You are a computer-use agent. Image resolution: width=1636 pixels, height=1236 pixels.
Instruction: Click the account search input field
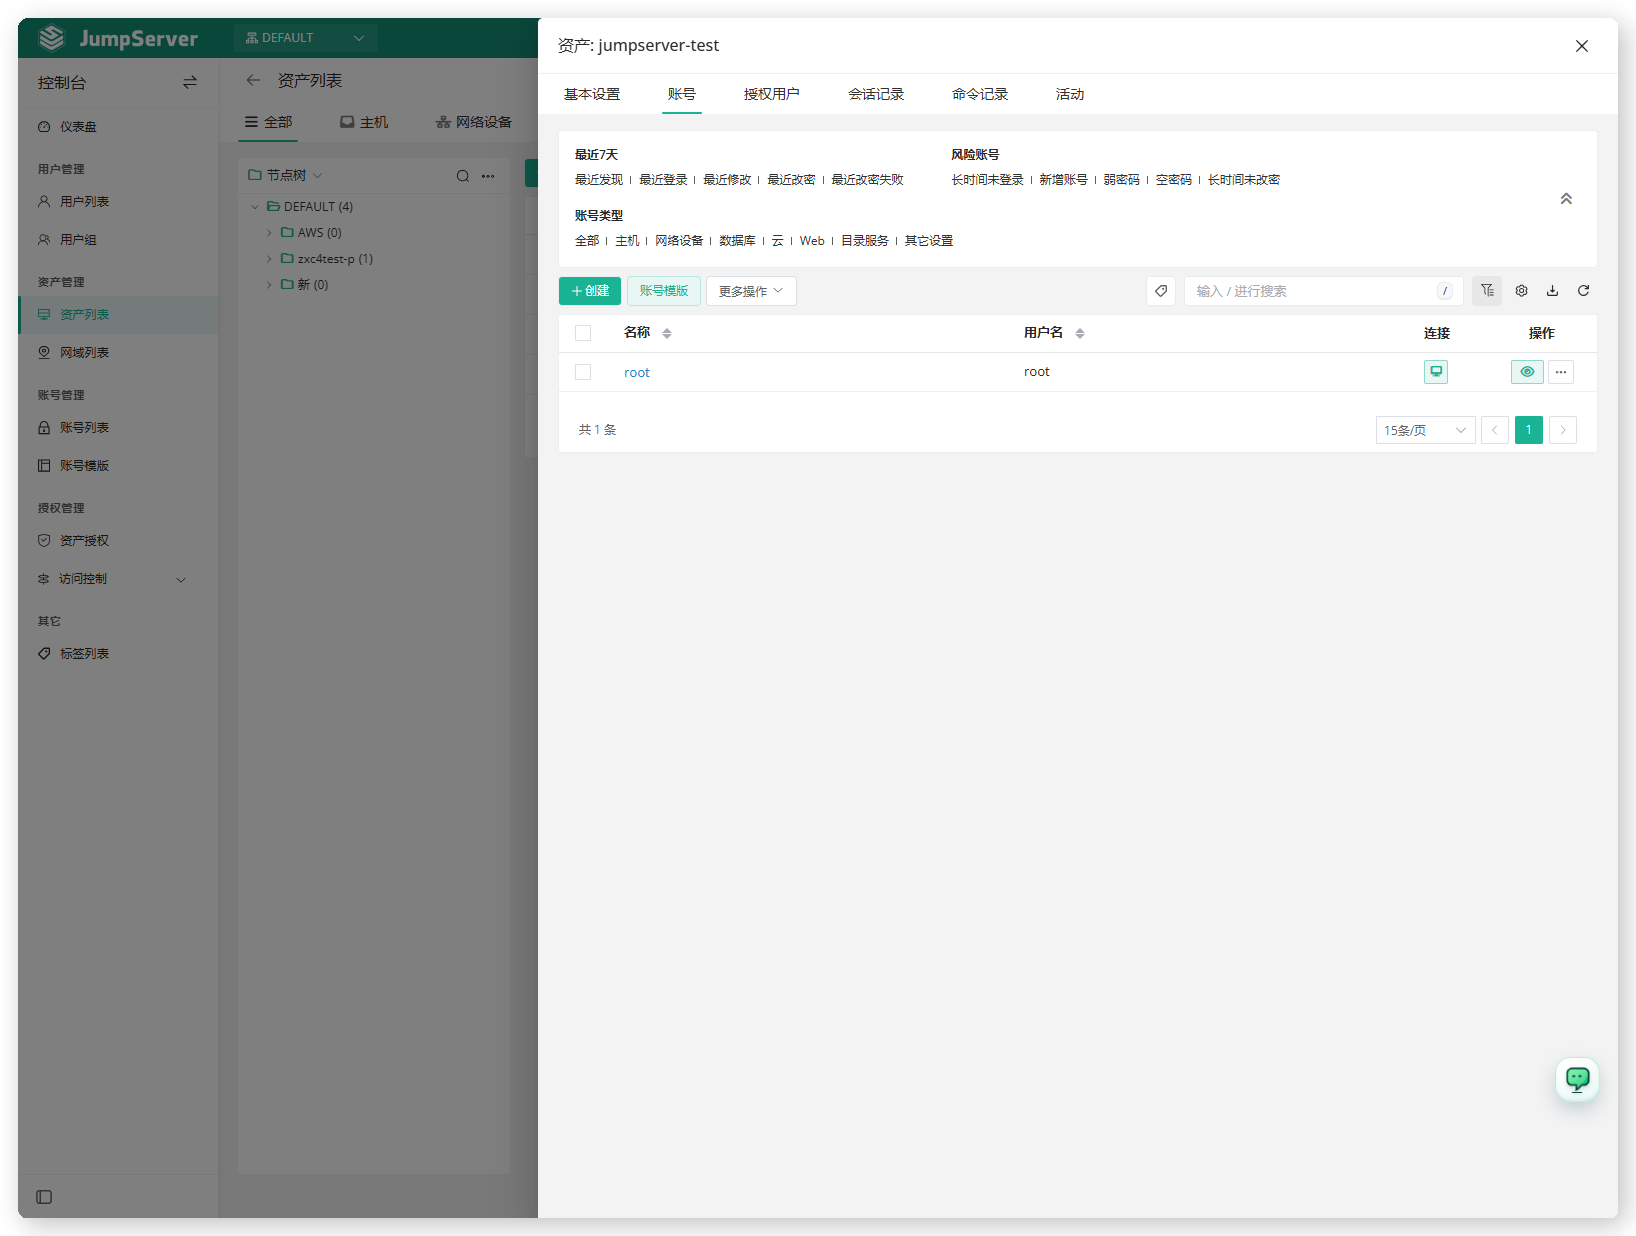pos(1323,291)
